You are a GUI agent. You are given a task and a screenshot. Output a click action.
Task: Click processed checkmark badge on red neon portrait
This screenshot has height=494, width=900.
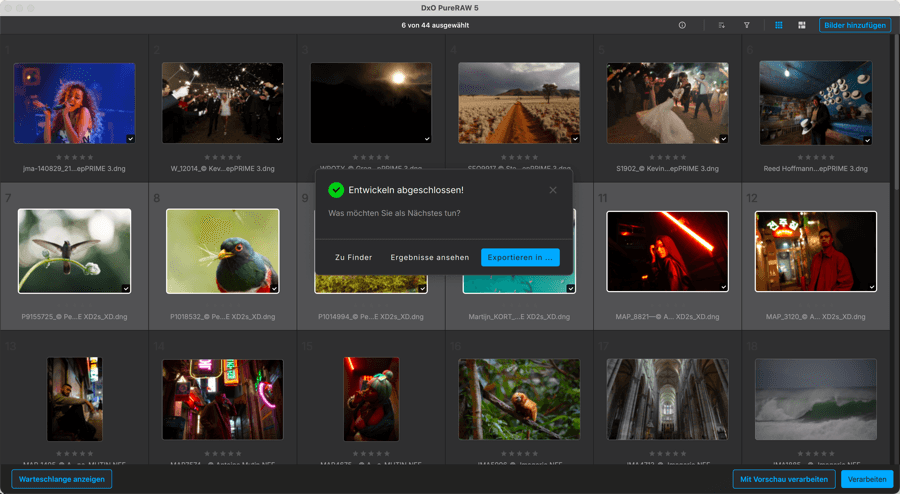723,287
